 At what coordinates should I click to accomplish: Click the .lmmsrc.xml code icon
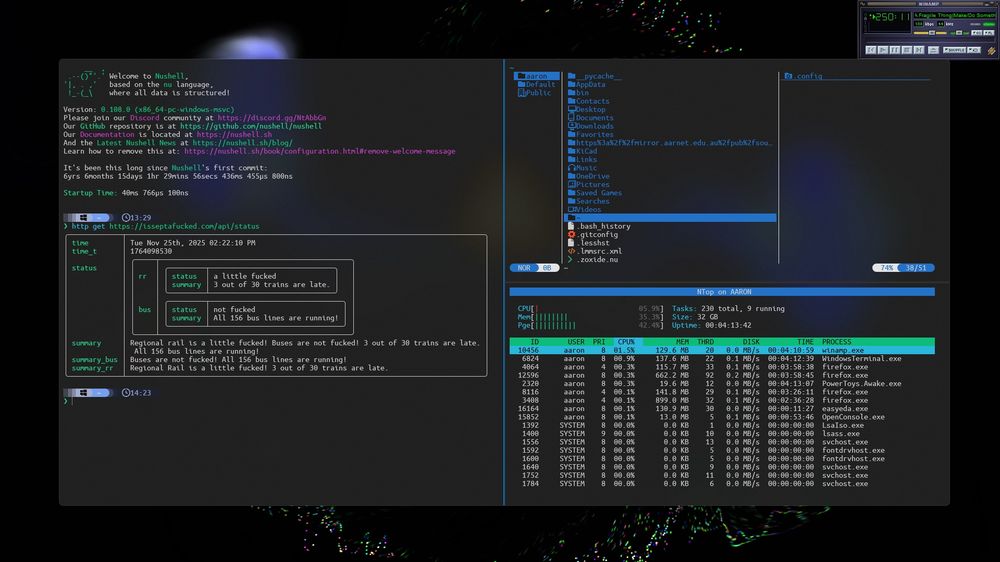[x=571, y=251]
